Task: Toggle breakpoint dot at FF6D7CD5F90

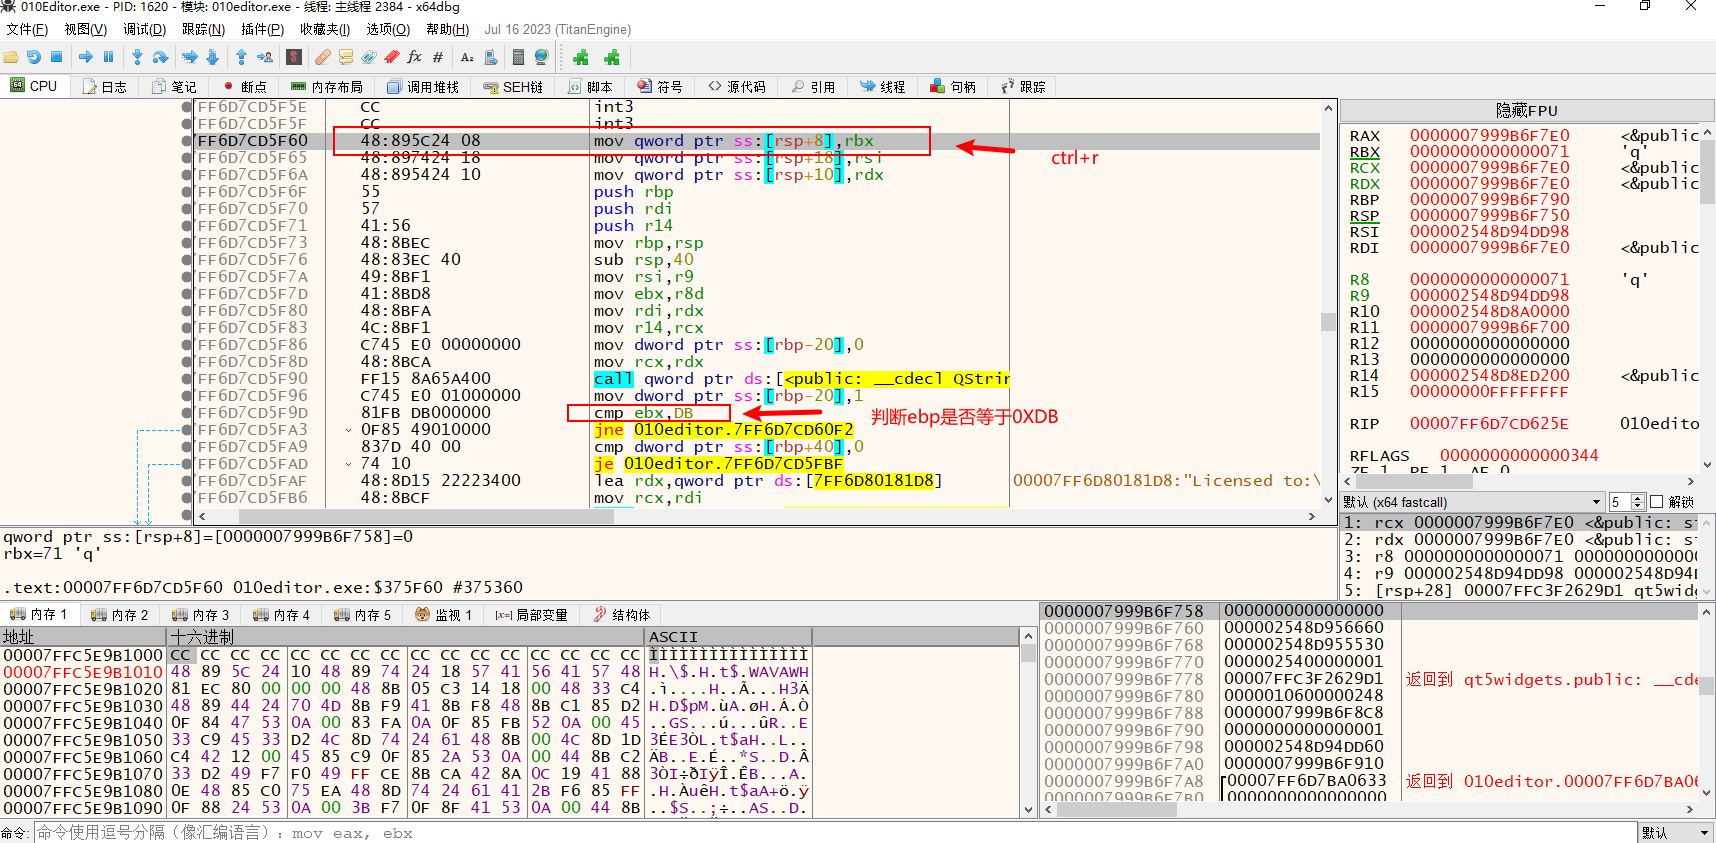Action: [x=187, y=379]
